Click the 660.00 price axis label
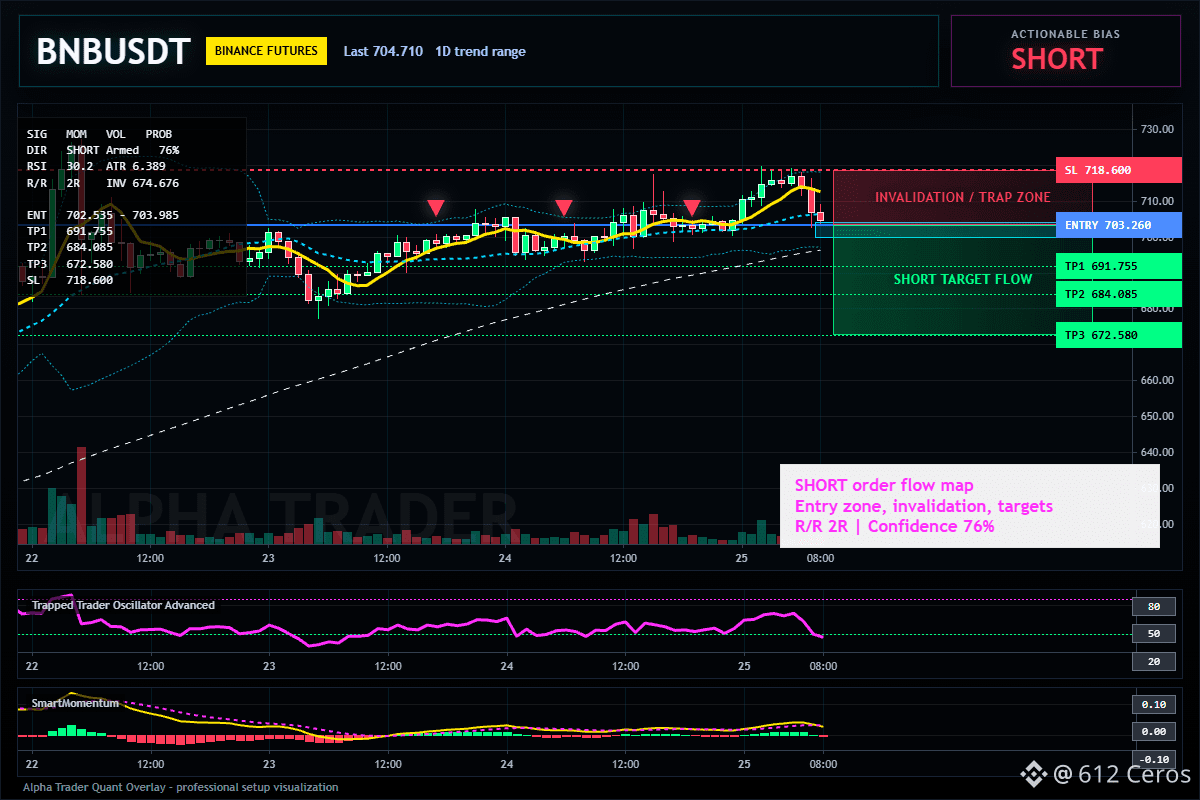 click(x=1156, y=380)
